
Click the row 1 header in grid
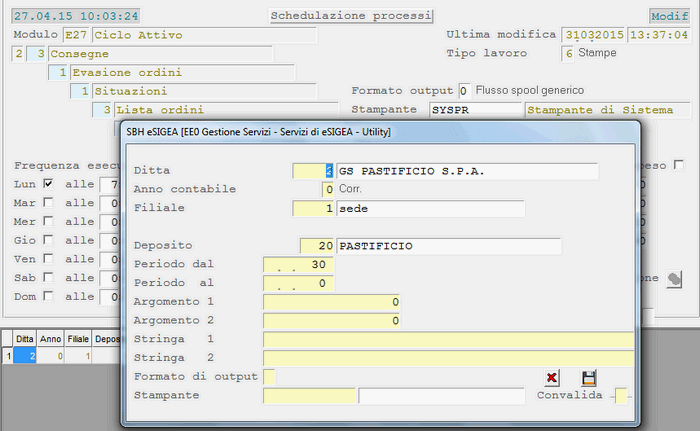coord(8,356)
